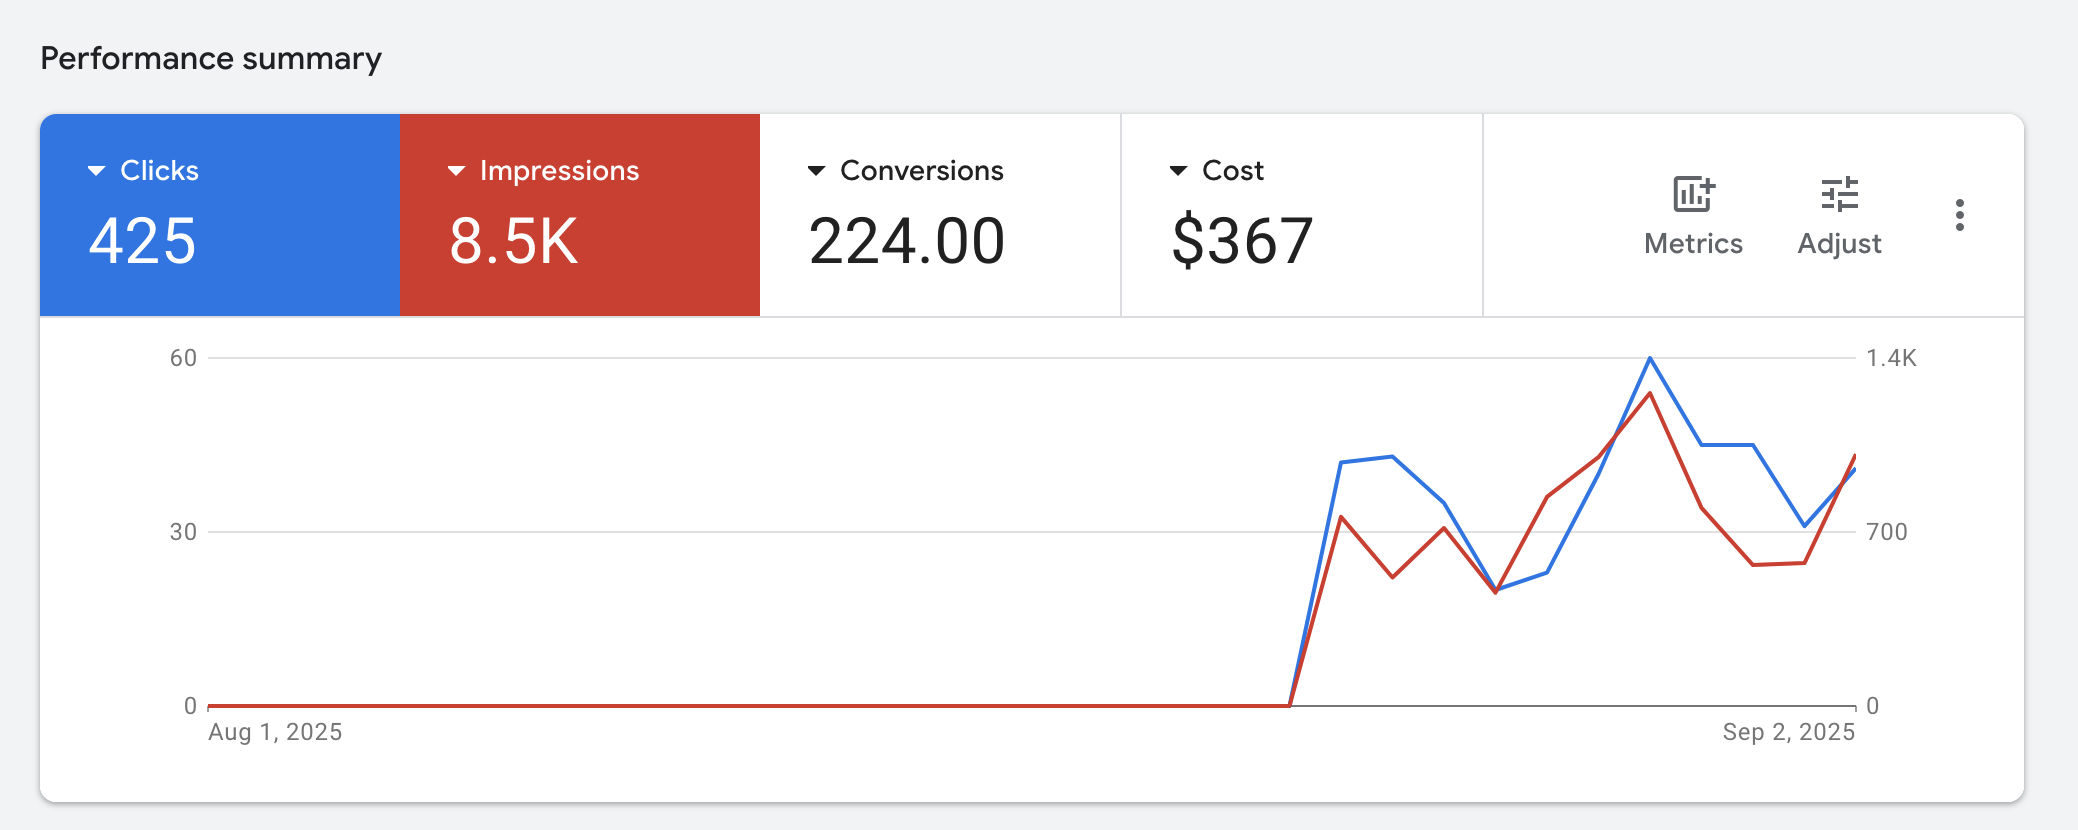This screenshot has width=2078, height=830.
Task: Select the Cost value $367
Action: [x=1242, y=241]
